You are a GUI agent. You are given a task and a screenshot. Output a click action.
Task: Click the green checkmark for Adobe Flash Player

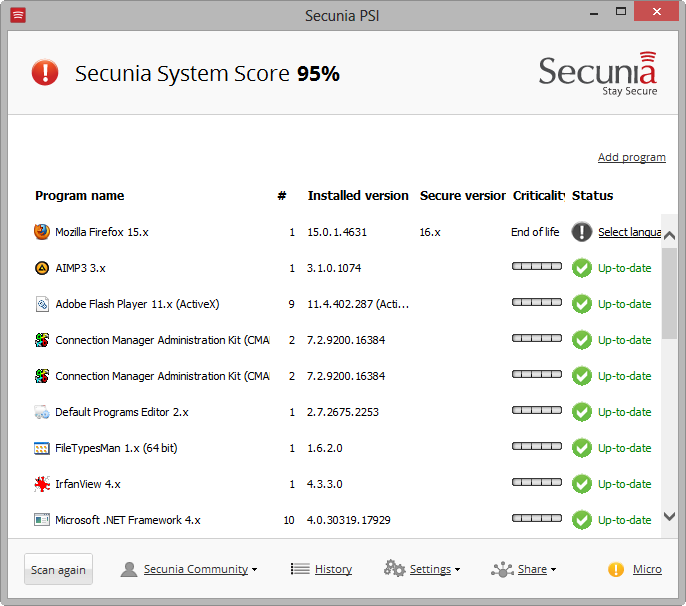click(x=581, y=304)
